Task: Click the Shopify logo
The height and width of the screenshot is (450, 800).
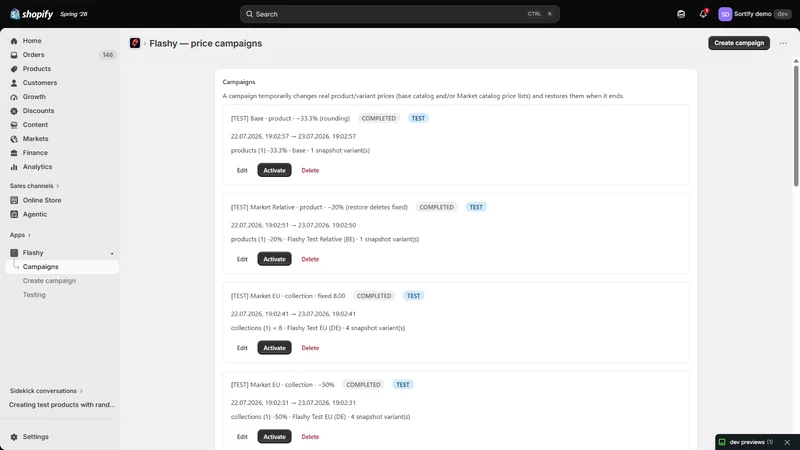Action: [x=31, y=14]
